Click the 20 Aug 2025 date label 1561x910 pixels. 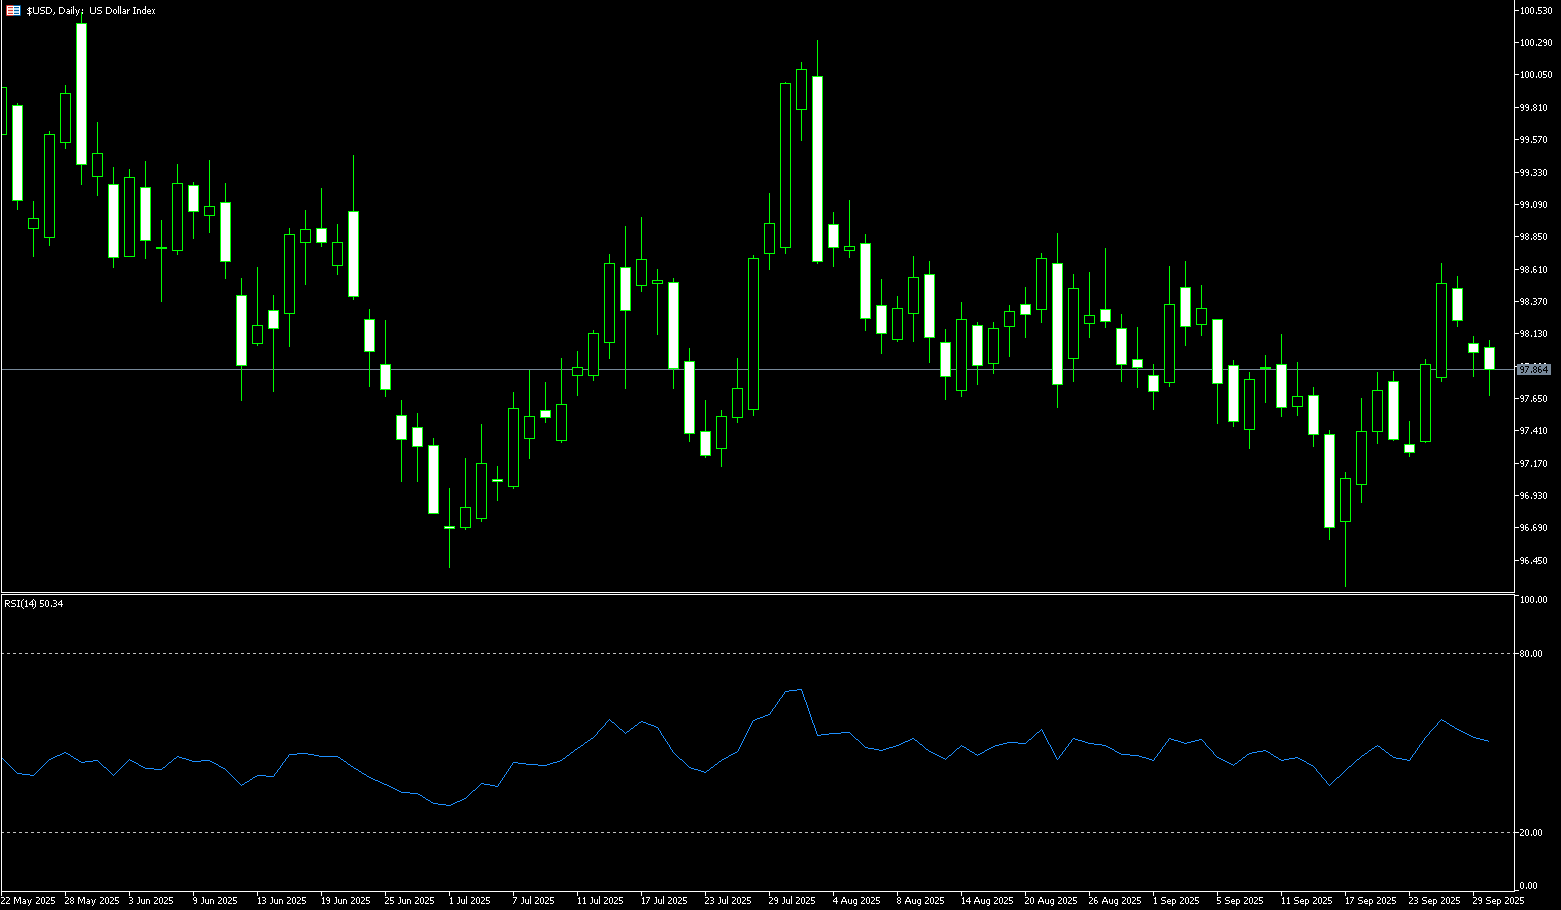point(1050,901)
